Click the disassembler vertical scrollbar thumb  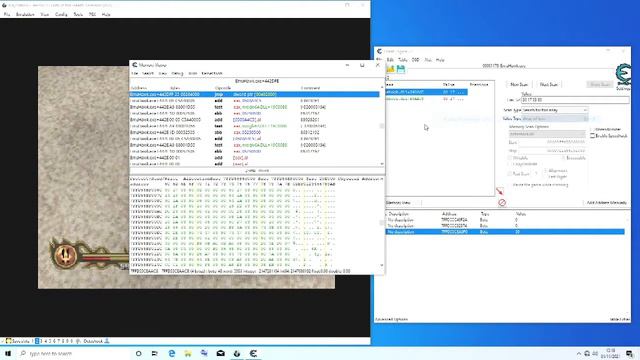pyautogui.click(x=382, y=126)
